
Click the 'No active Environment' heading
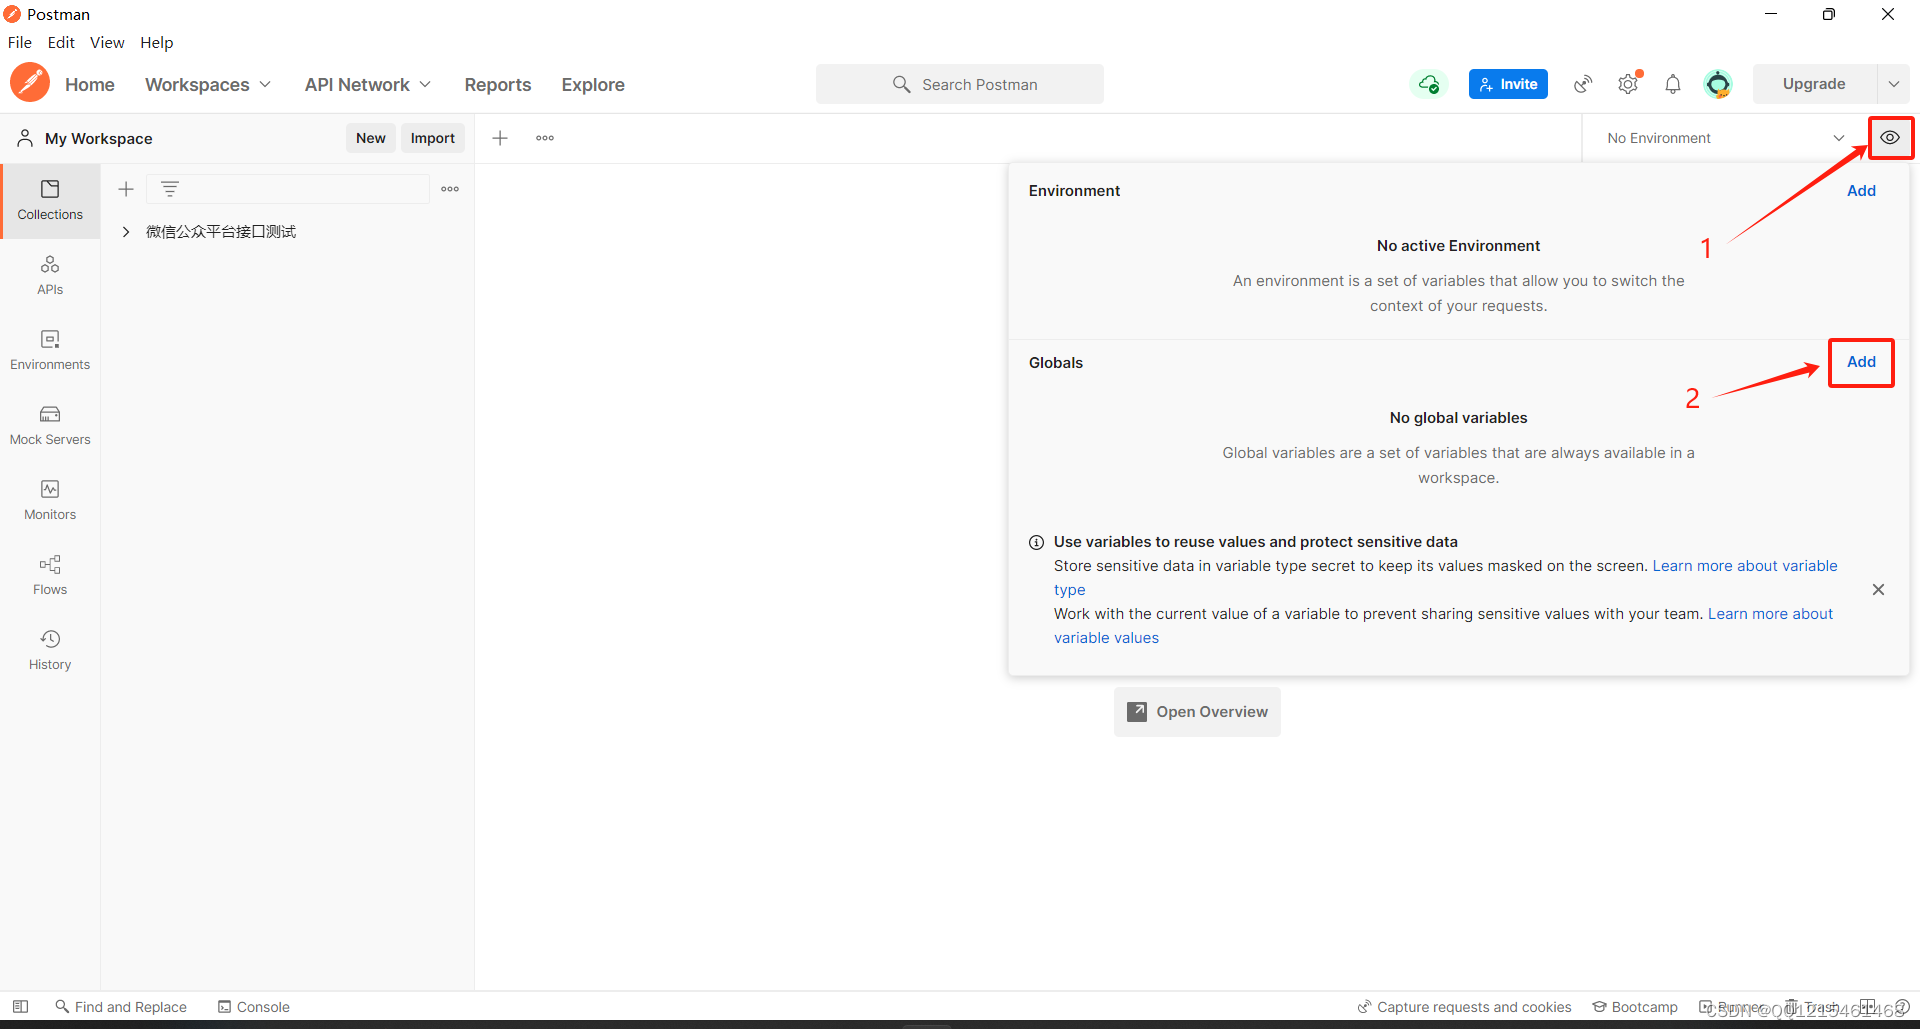(1458, 246)
